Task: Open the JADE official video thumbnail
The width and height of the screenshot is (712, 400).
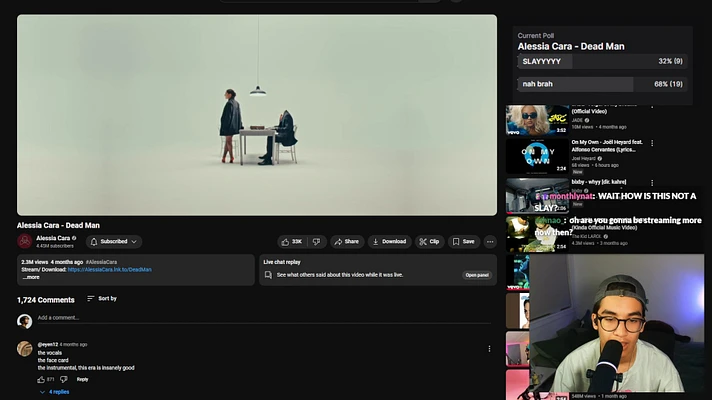Action: click(537, 120)
